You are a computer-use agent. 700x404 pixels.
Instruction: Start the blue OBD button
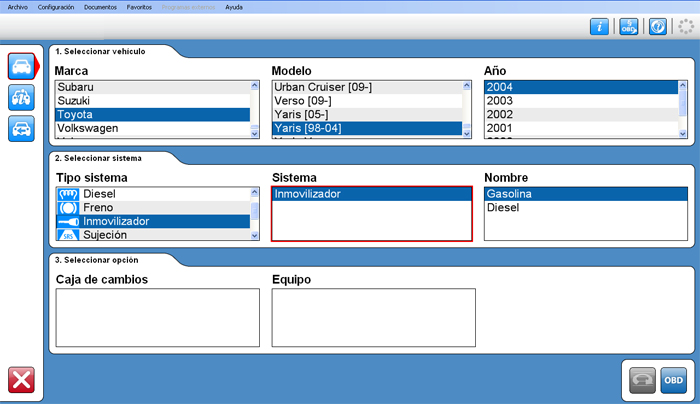(x=673, y=380)
